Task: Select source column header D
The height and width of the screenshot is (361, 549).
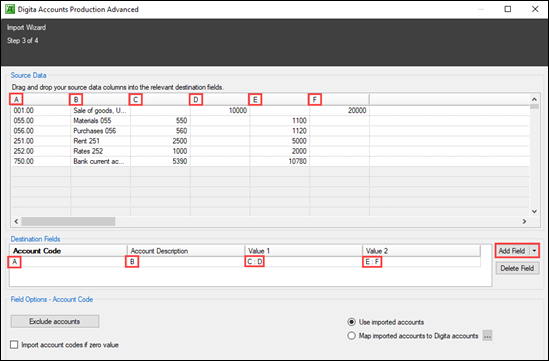Action: (220, 100)
